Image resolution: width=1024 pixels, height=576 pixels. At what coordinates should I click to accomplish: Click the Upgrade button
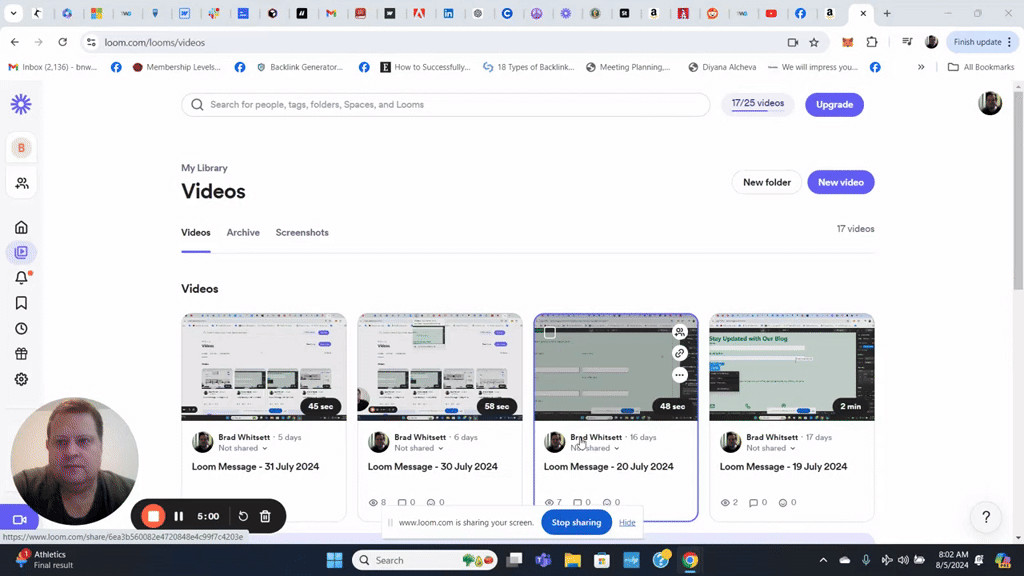coord(834,104)
